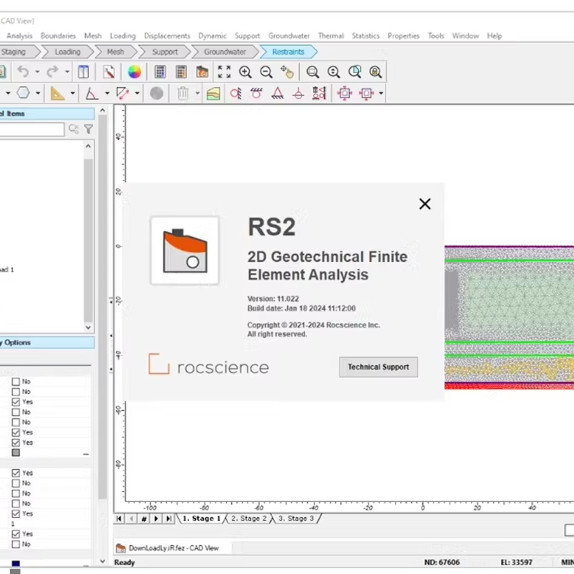Switch to the Mesh workflow tab
This screenshot has width=574, height=574.
pyautogui.click(x=115, y=52)
